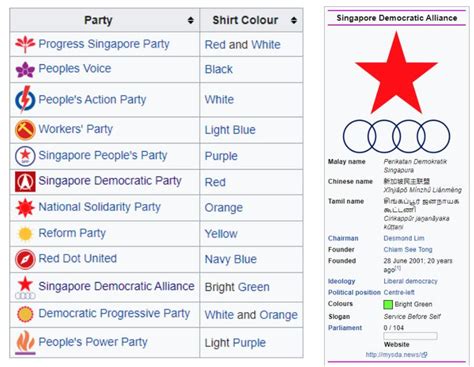Image resolution: width=474 pixels, height=367 pixels.
Task: Click the Red Dot United compass logo
Action: 25,259
